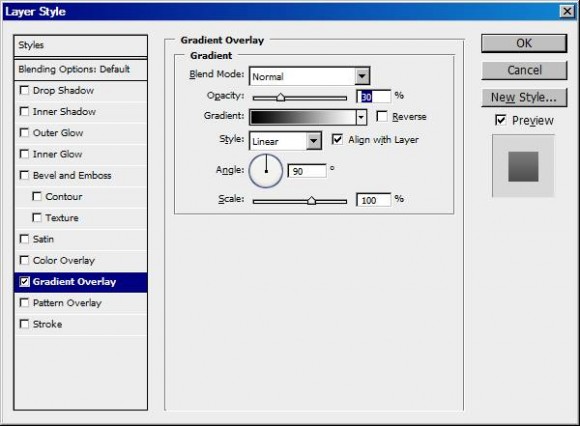Click New Style button
580x426 pixels.
524,97
